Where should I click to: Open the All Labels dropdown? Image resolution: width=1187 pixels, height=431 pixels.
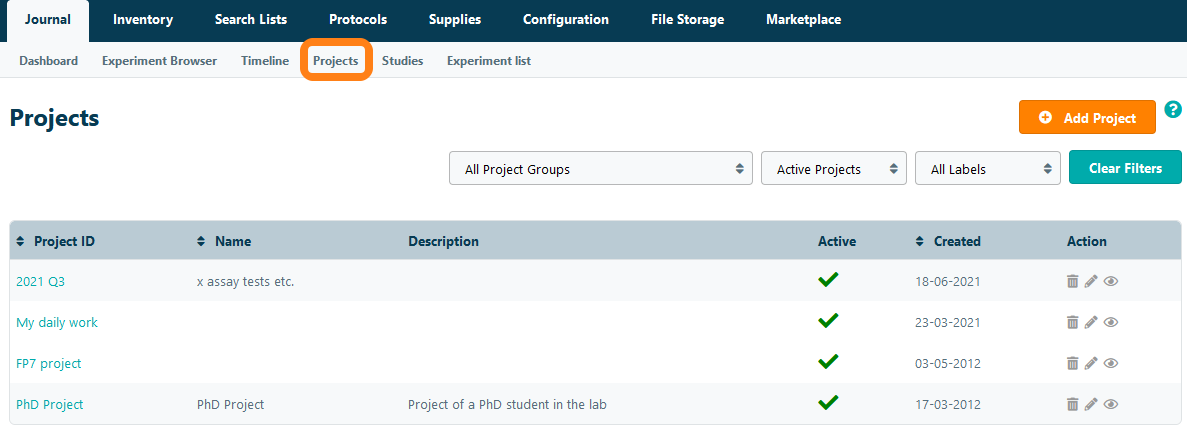(987, 169)
